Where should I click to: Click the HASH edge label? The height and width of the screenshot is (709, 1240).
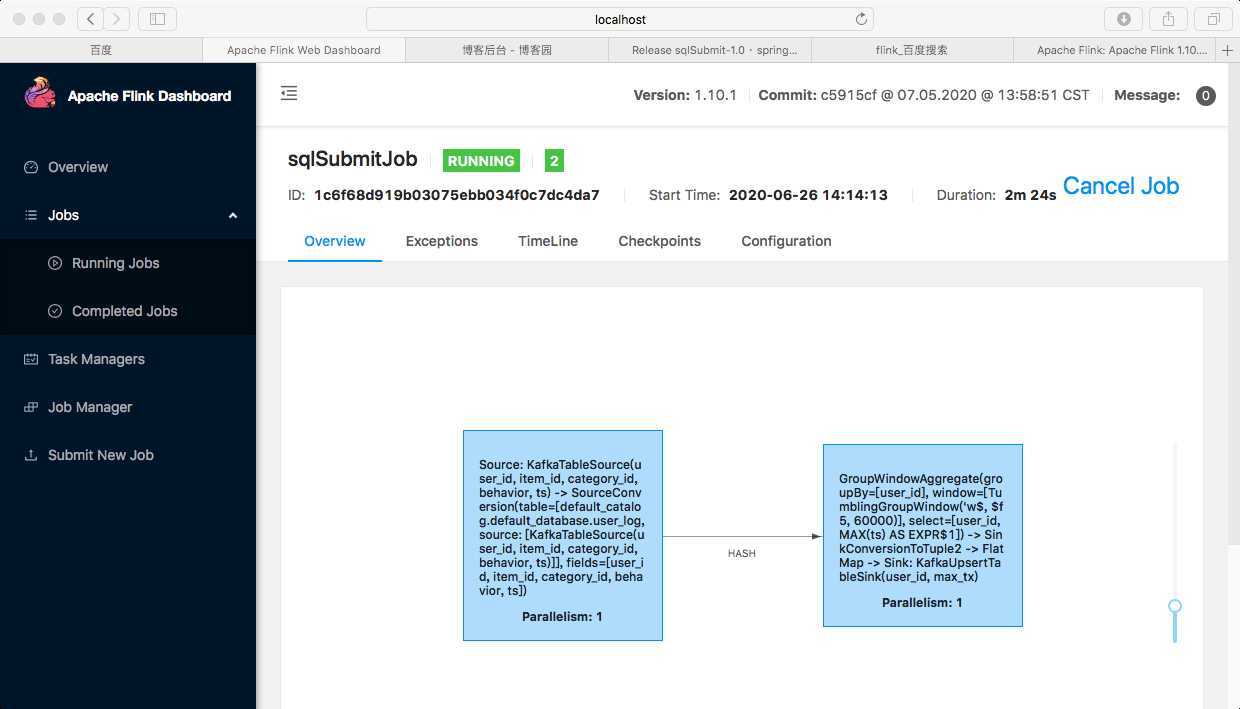(x=742, y=553)
